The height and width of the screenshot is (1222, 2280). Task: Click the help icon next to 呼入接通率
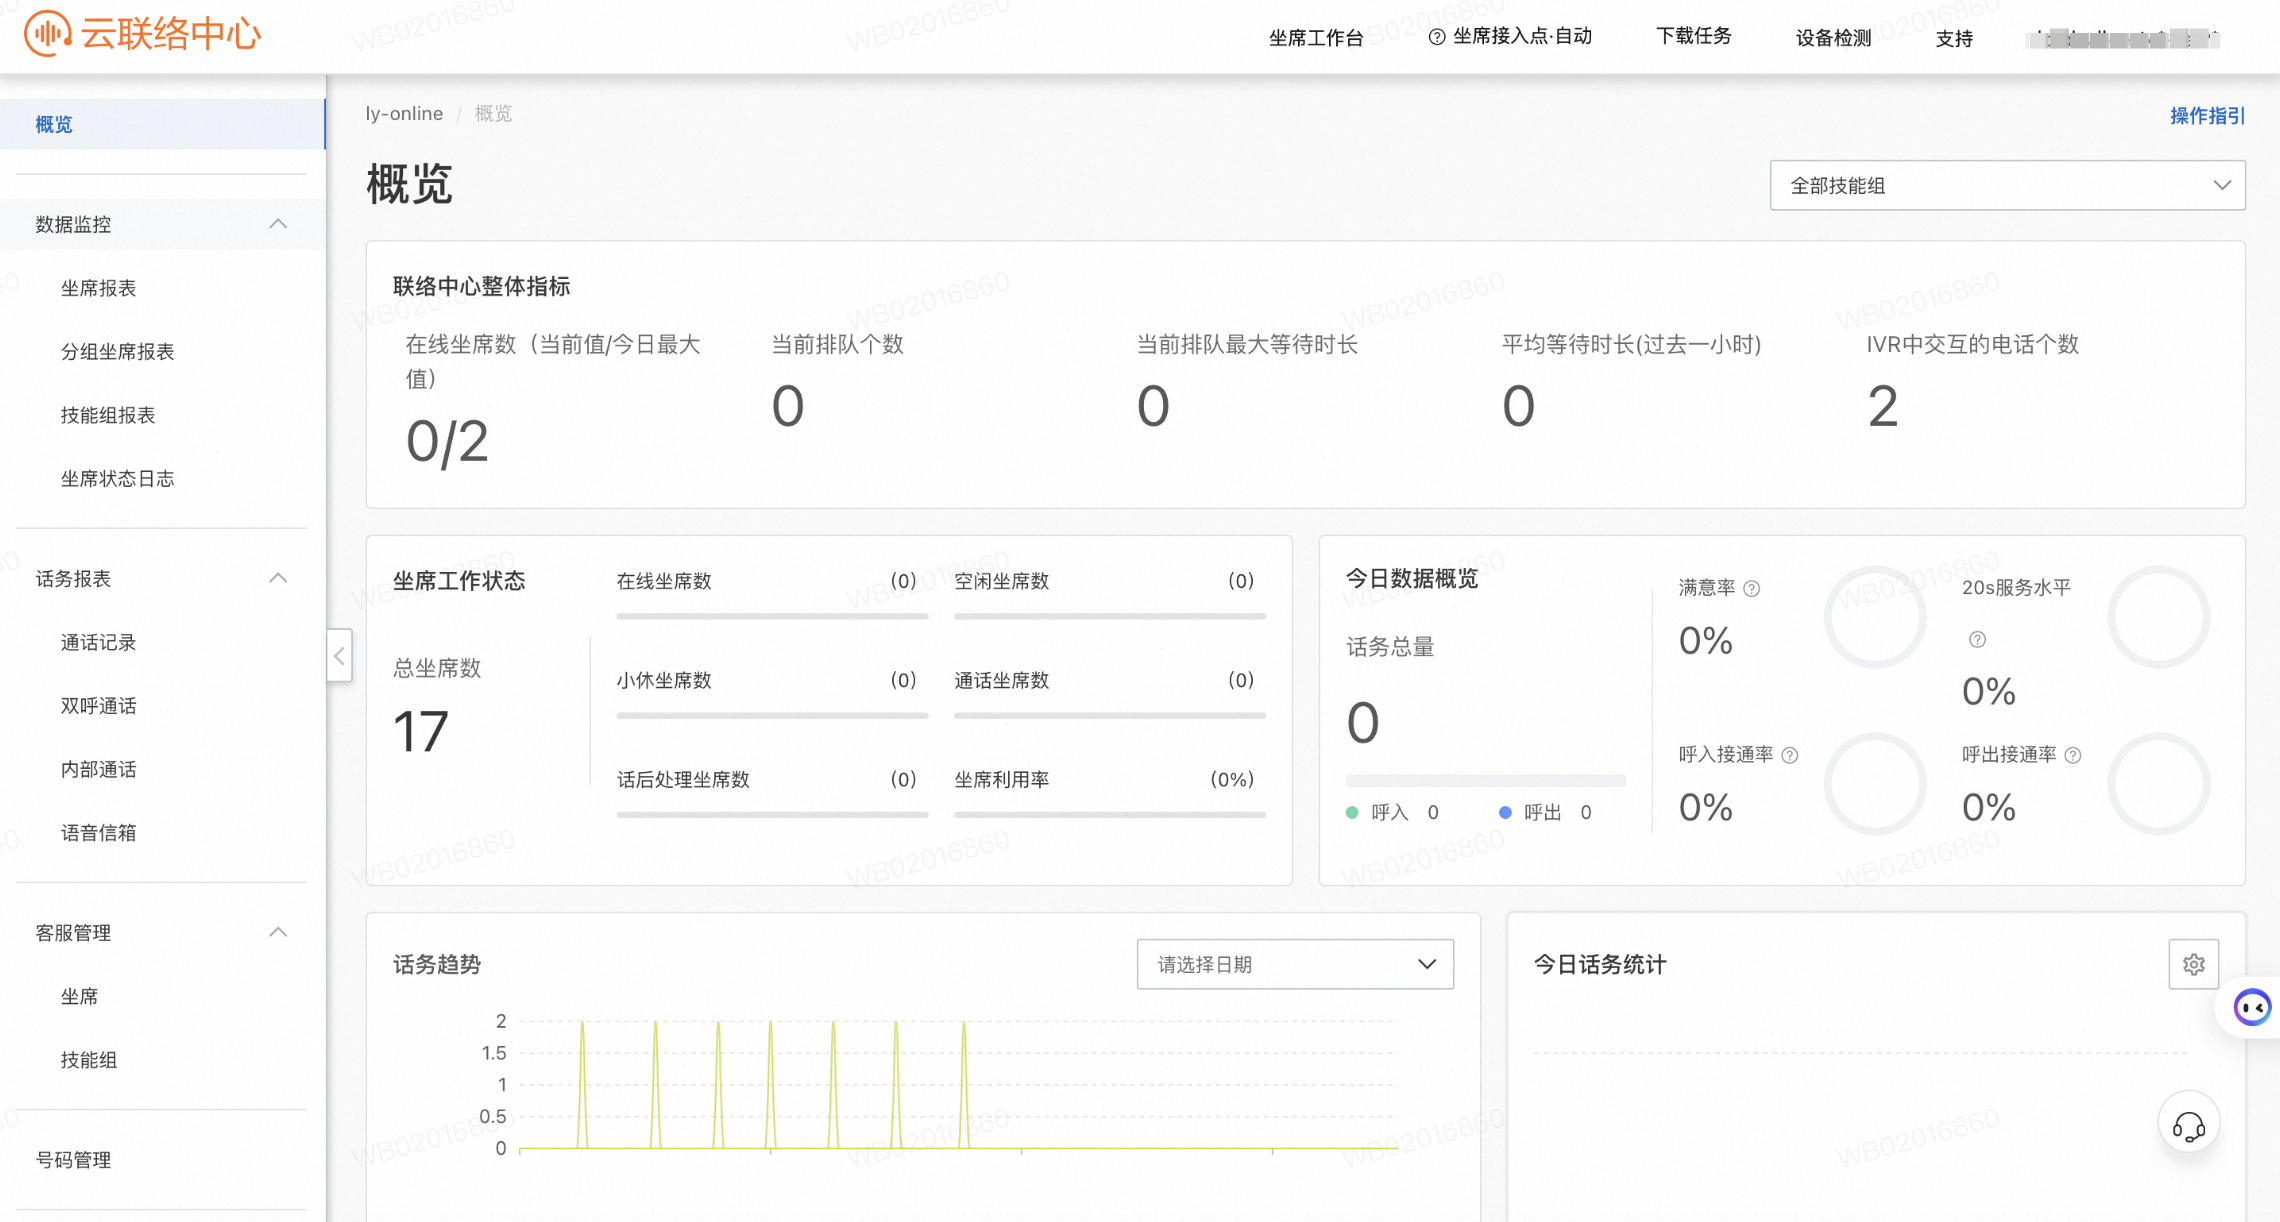tap(1790, 756)
